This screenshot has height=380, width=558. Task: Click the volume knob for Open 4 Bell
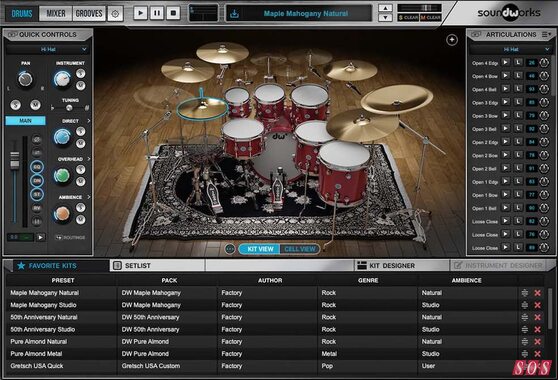coord(544,89)
